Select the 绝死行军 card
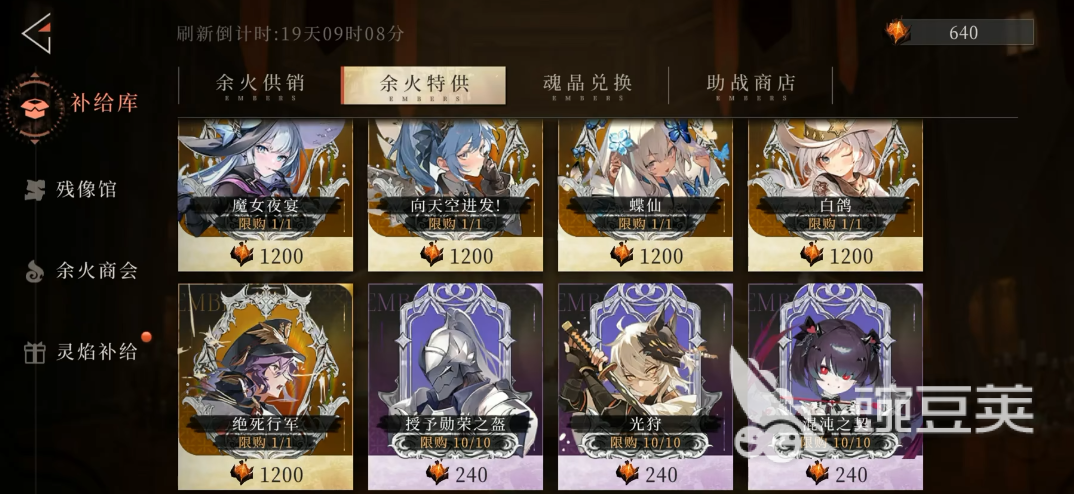The height and width of the screenshot is (494, 1074). 266,386
